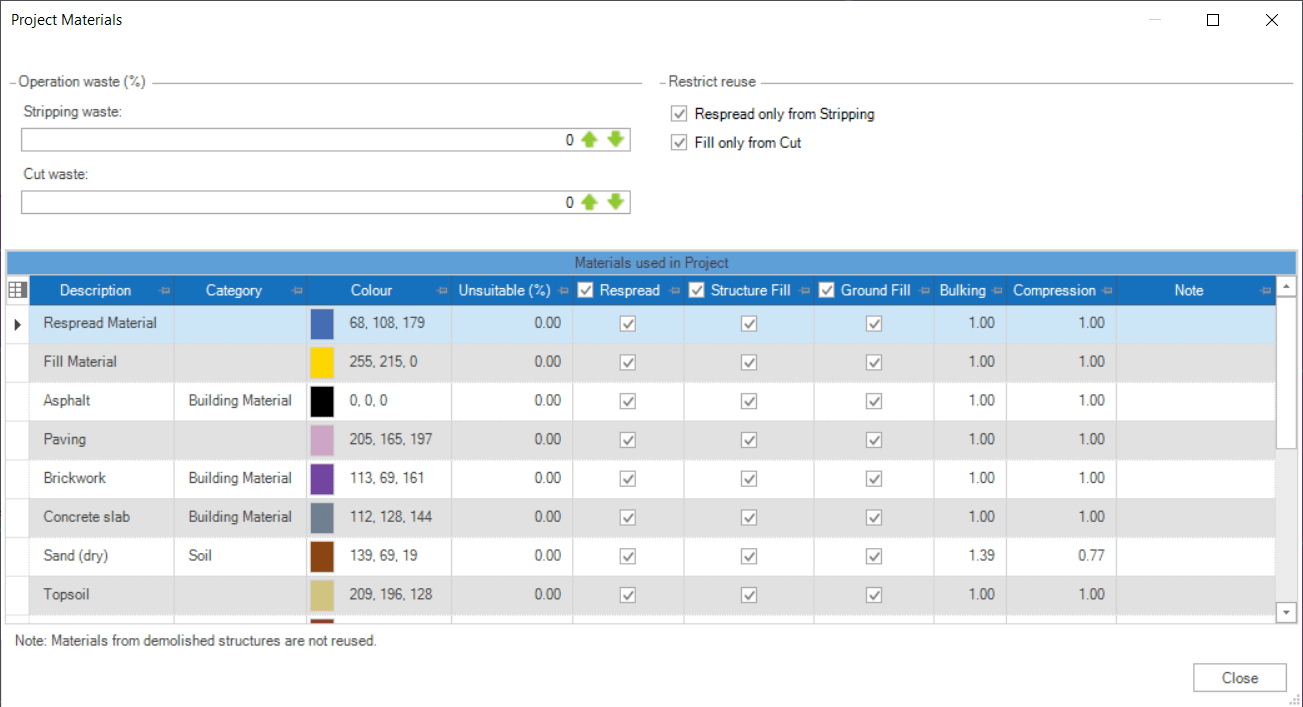The width and height of the screenshot is (1303, 707).
Task: Click the Close button at bottom right
Action: point(1239,677)
